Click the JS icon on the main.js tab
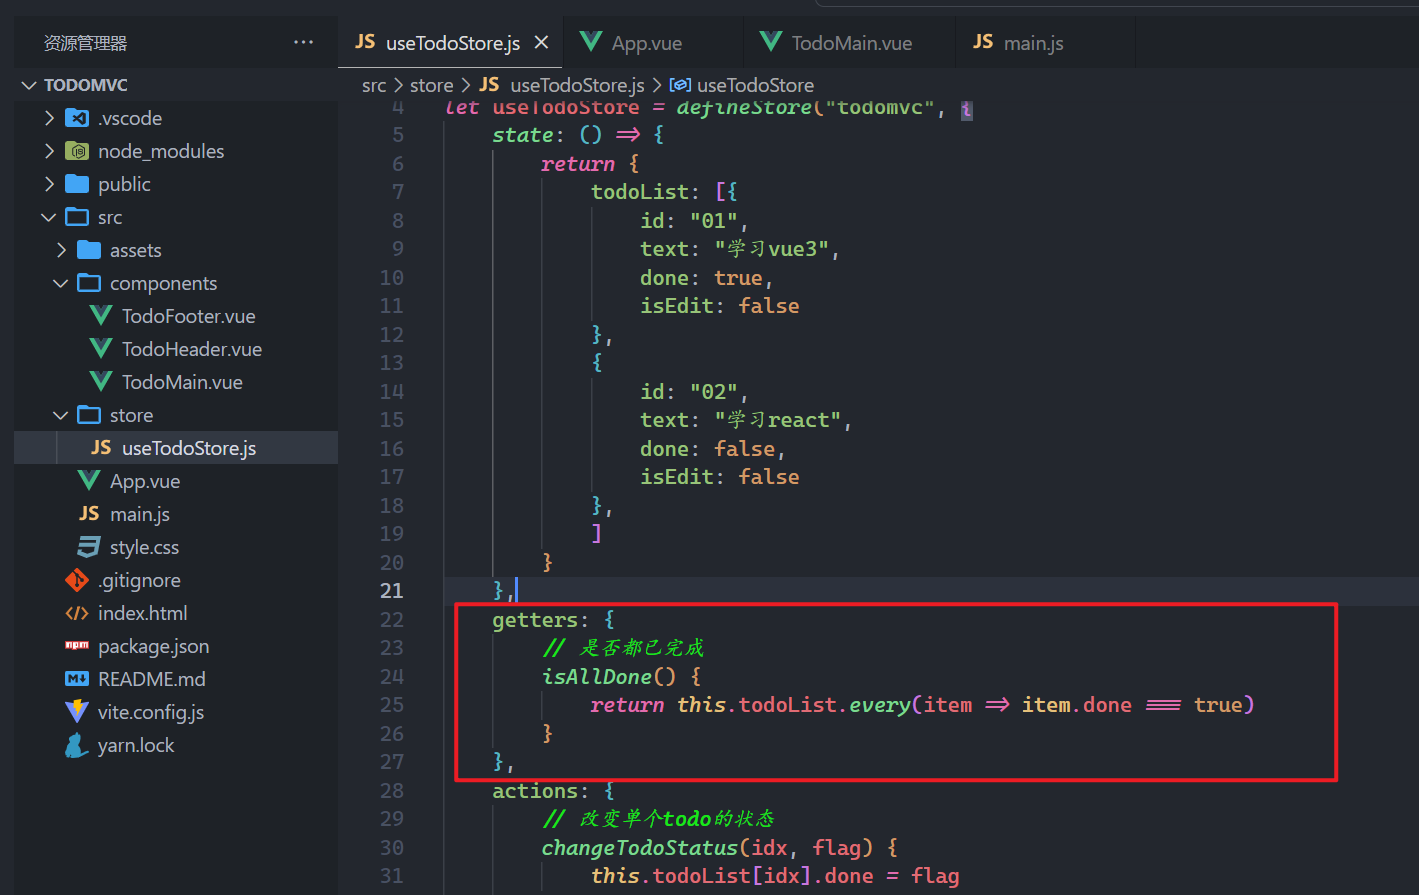This screenshot has width=1419, height=895. pyautogui.click(x=984, y=41)
